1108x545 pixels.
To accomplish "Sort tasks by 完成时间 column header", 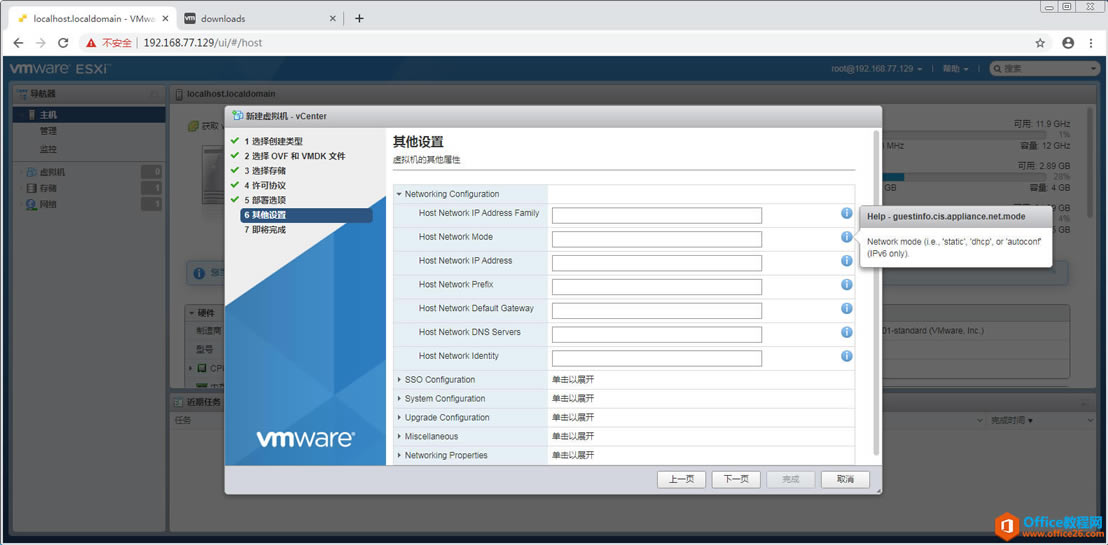I will point(1012,421).
